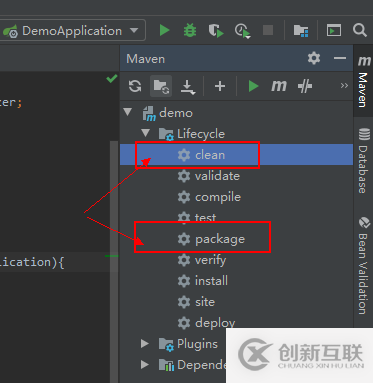Open the Project Structure icon
The image size is (373, 383).
(301, 31)
